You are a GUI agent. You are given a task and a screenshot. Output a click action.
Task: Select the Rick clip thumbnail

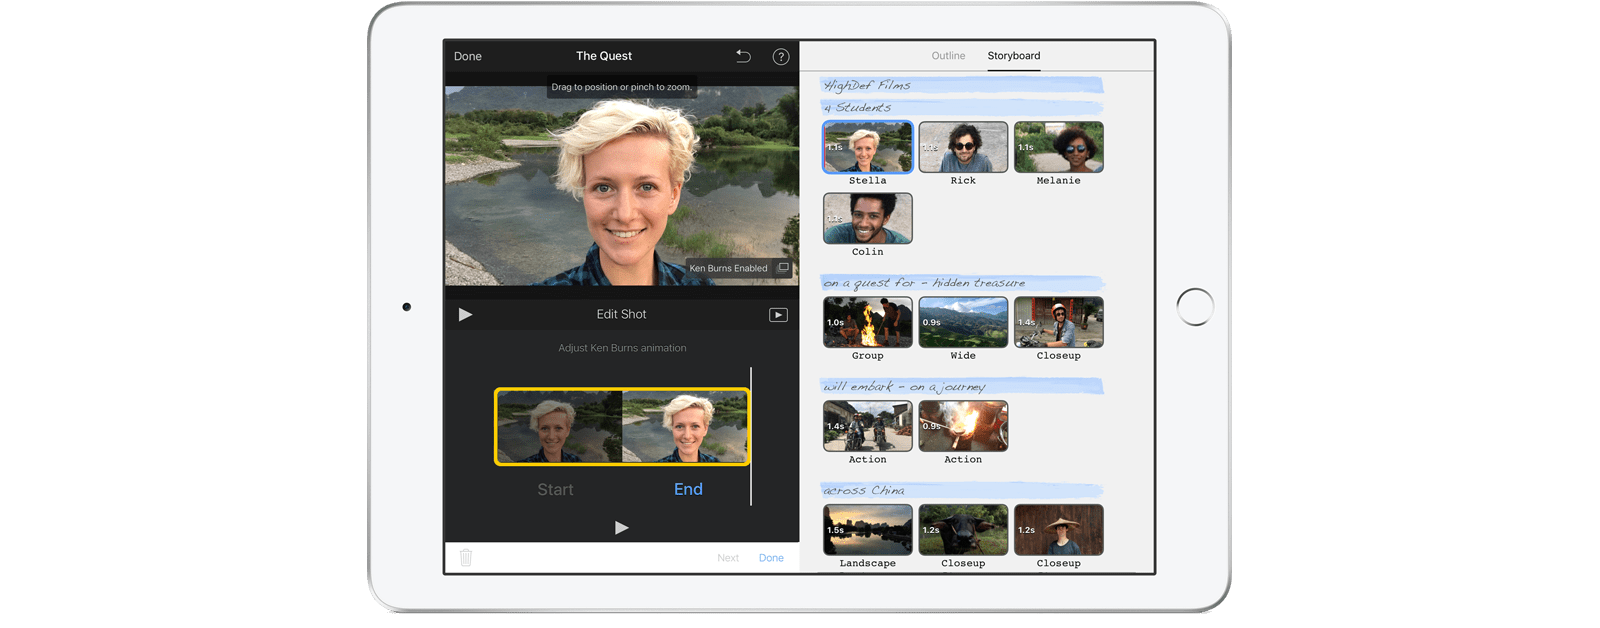click(963, 147)
